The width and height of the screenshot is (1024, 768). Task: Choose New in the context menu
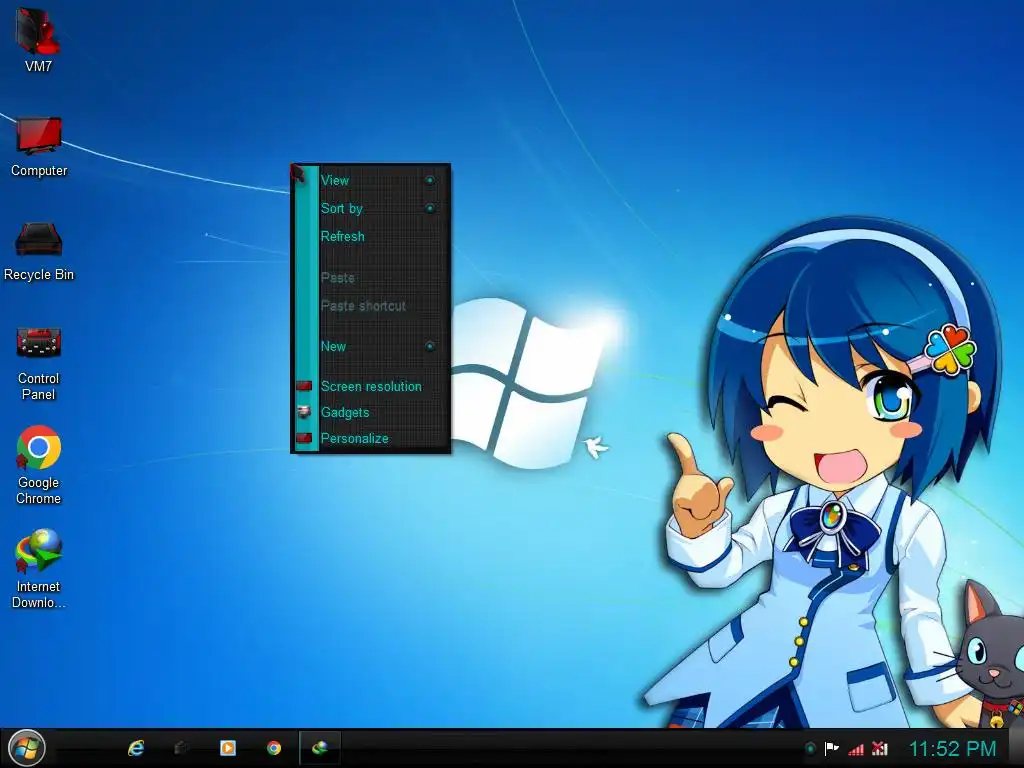(x=371, y=346)
